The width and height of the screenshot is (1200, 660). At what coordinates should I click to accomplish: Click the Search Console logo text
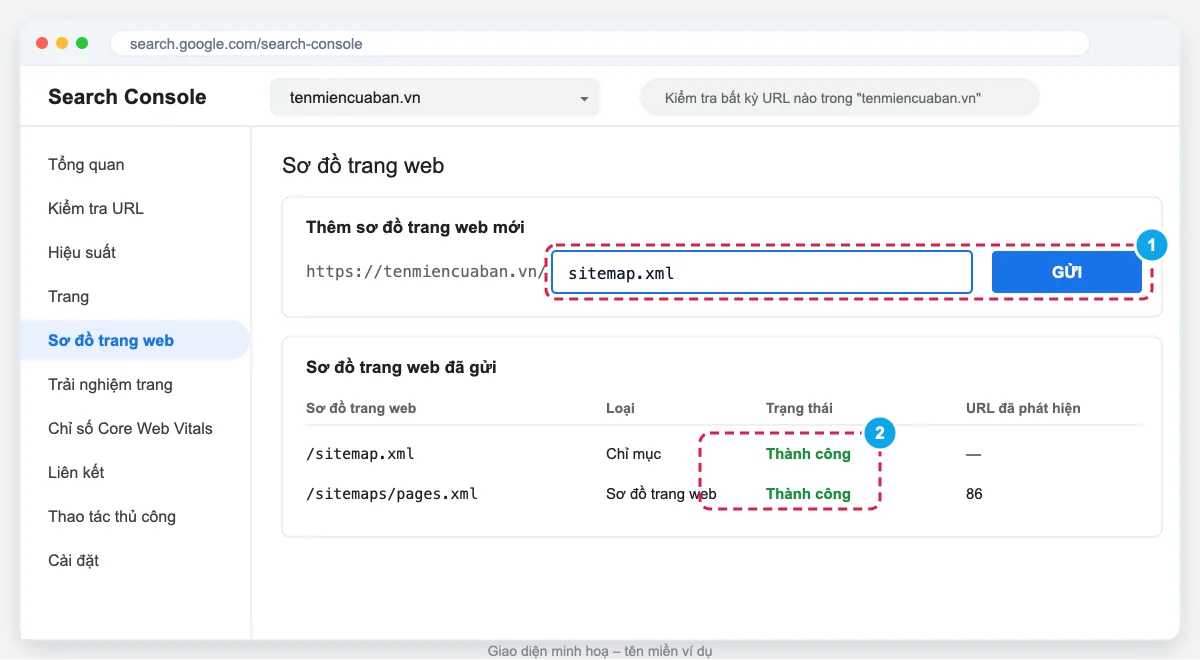127,97
